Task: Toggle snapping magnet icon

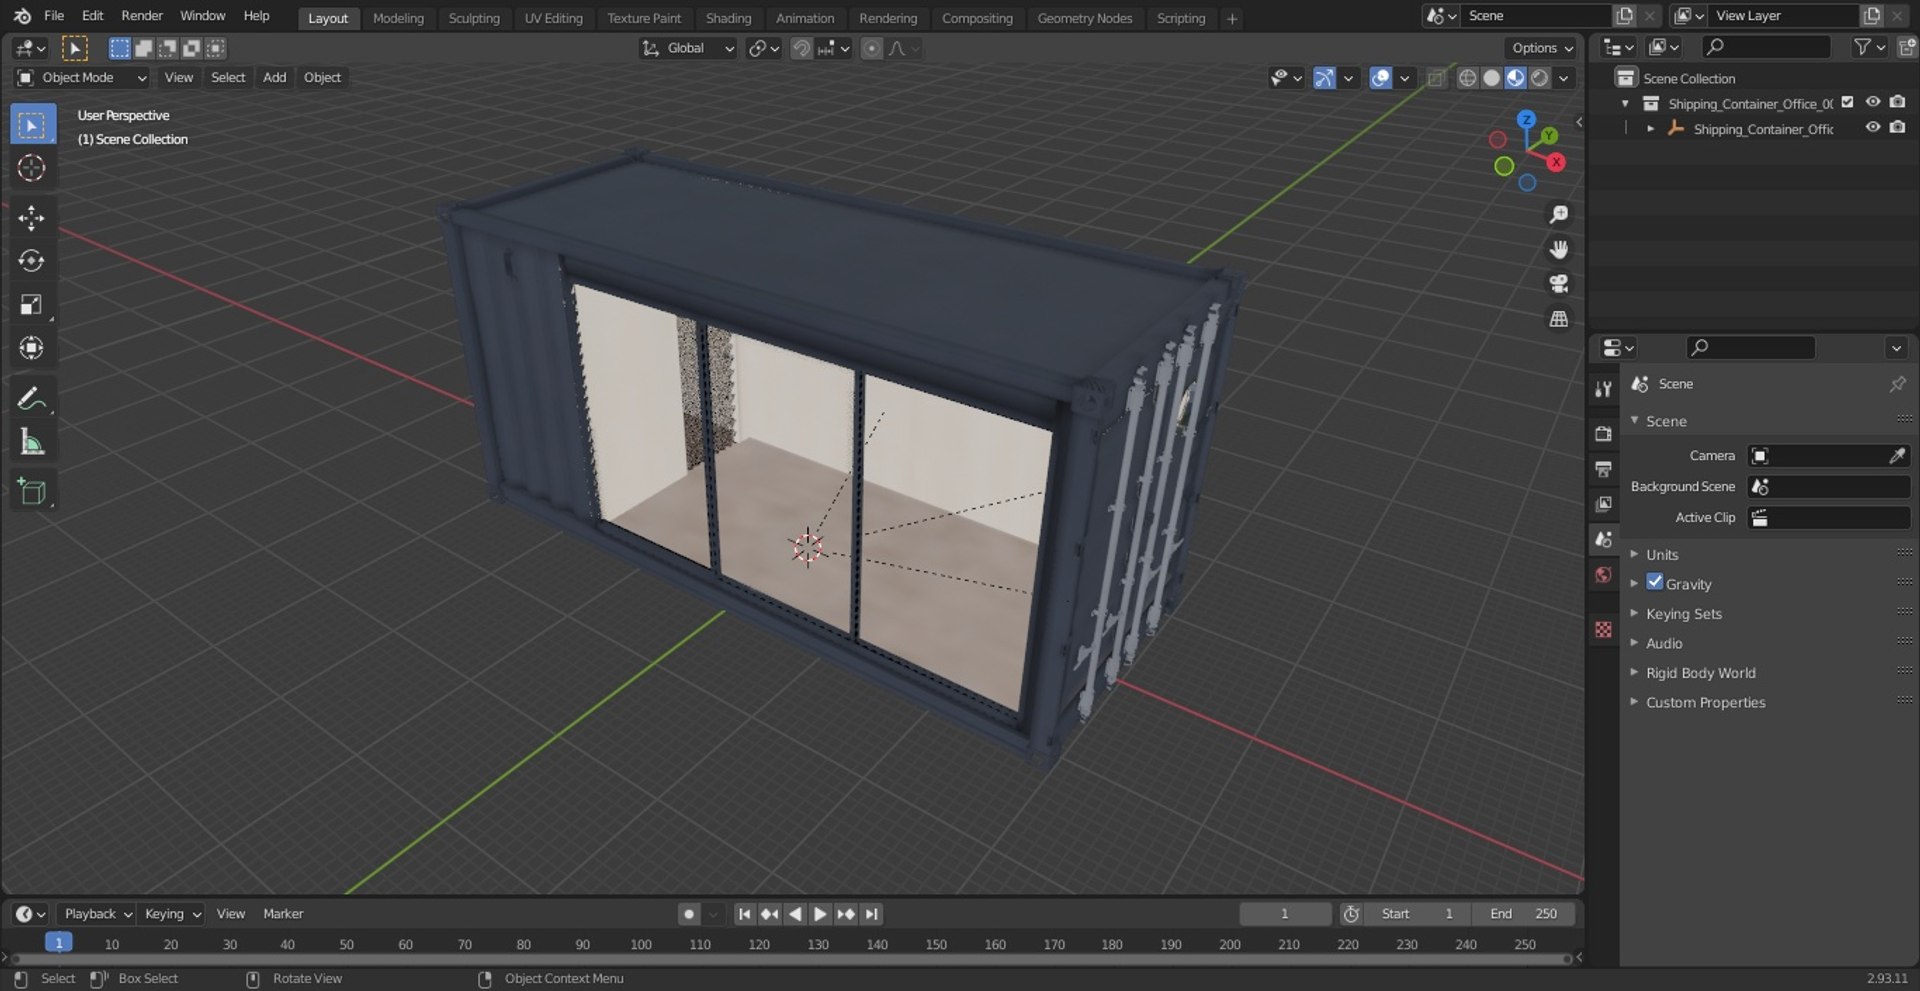Action: click(801, 48)
